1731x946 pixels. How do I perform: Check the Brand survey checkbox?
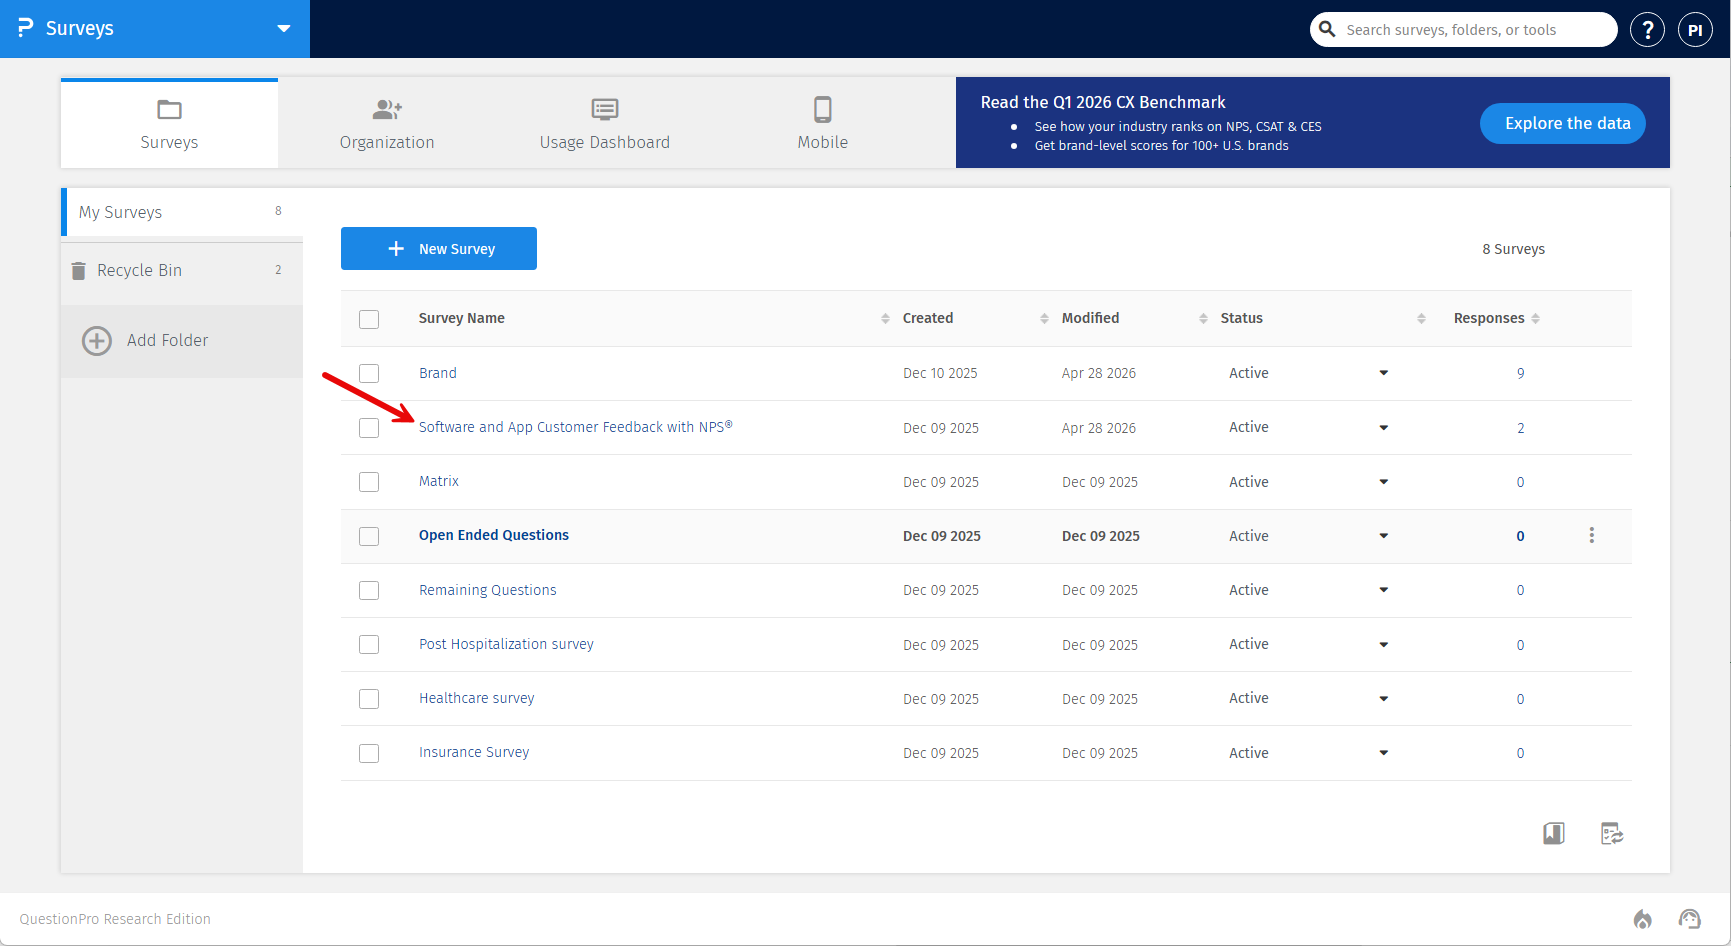click(x=369, y=373)
